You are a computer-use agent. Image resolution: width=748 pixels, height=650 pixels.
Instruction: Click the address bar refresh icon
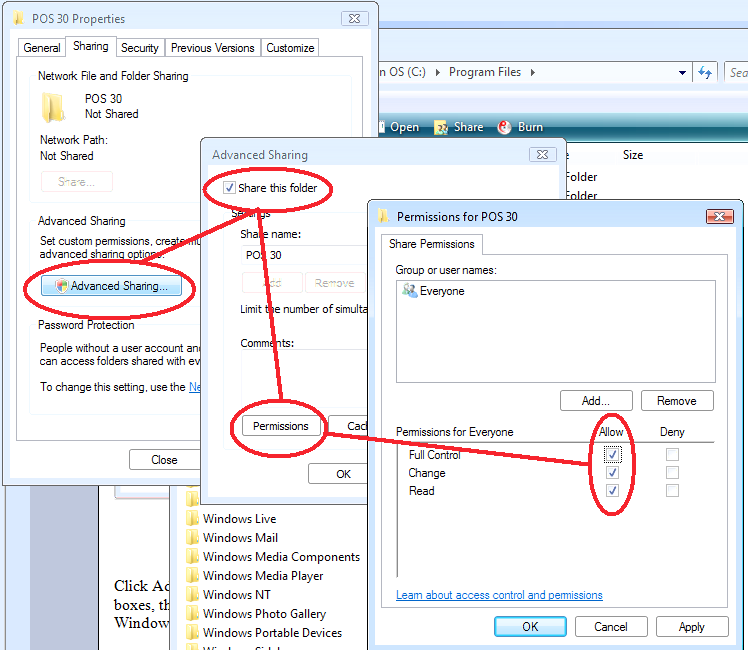click(x=706, y=72)
